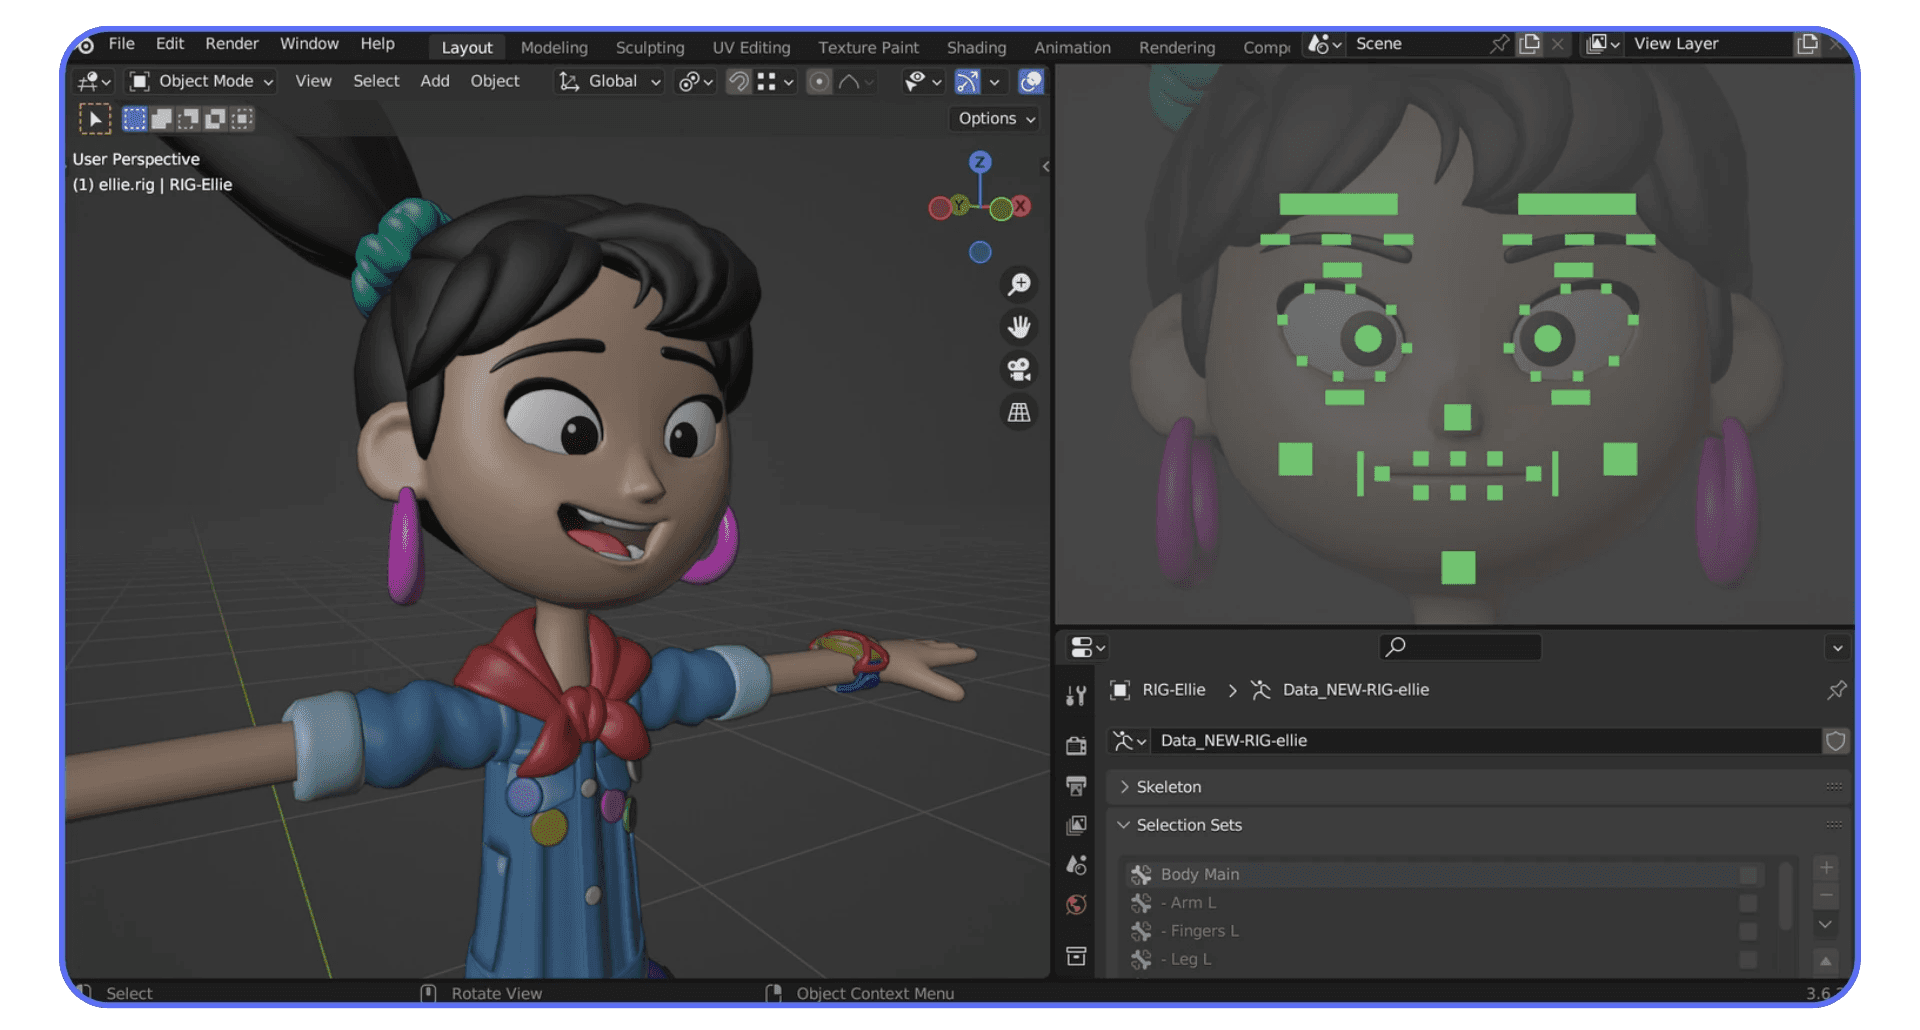Toggle proportional editing in the header
The height and width of the screenshot is (1030, 1920).
(x=818, y=82)
